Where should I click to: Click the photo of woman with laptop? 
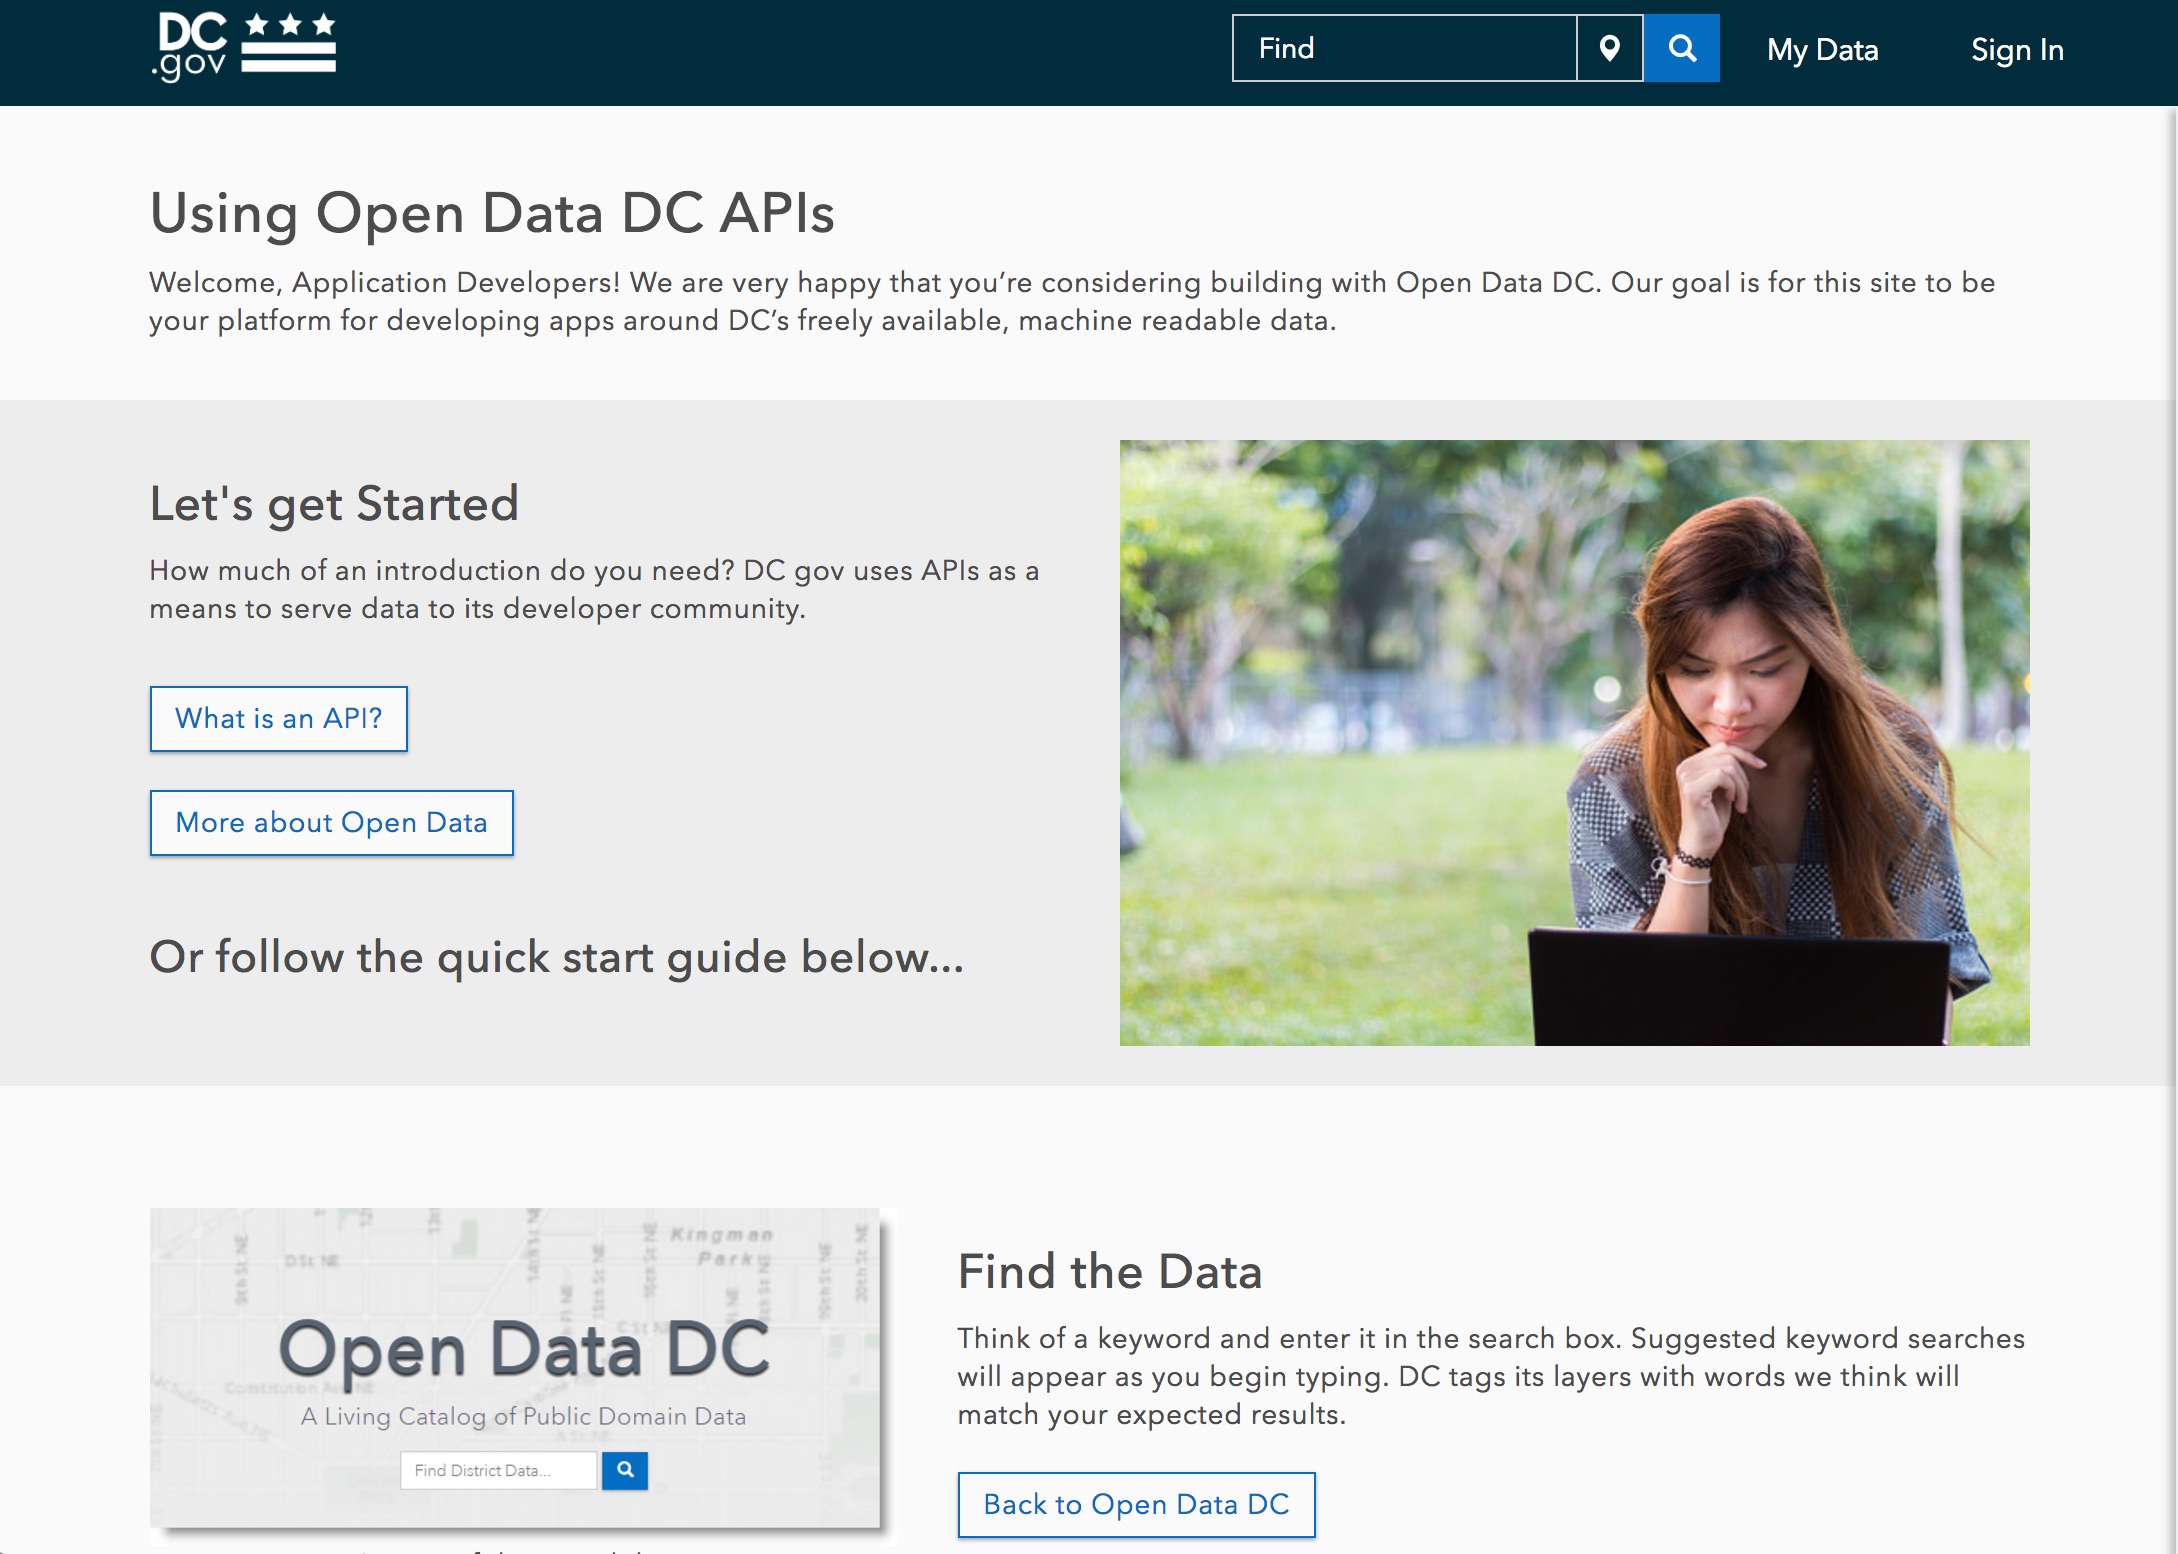click(x=1574, y=742)
